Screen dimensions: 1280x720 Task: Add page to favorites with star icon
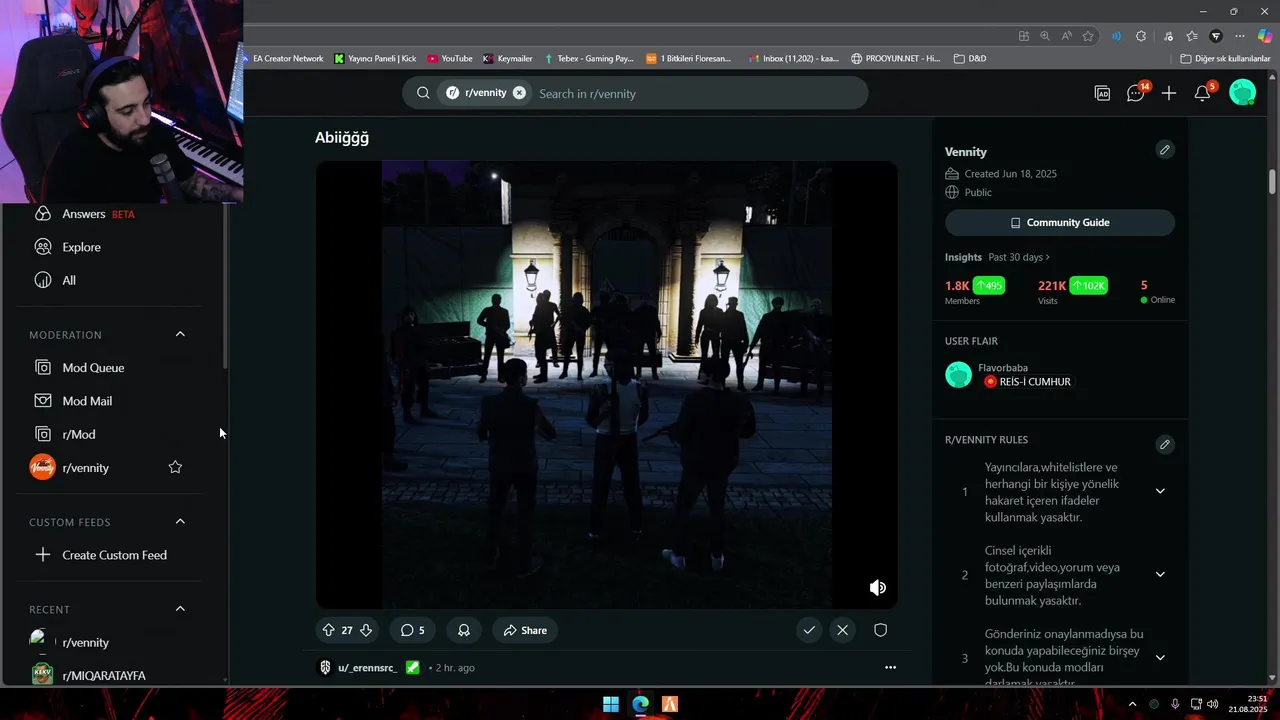(x=1088, y=36)
